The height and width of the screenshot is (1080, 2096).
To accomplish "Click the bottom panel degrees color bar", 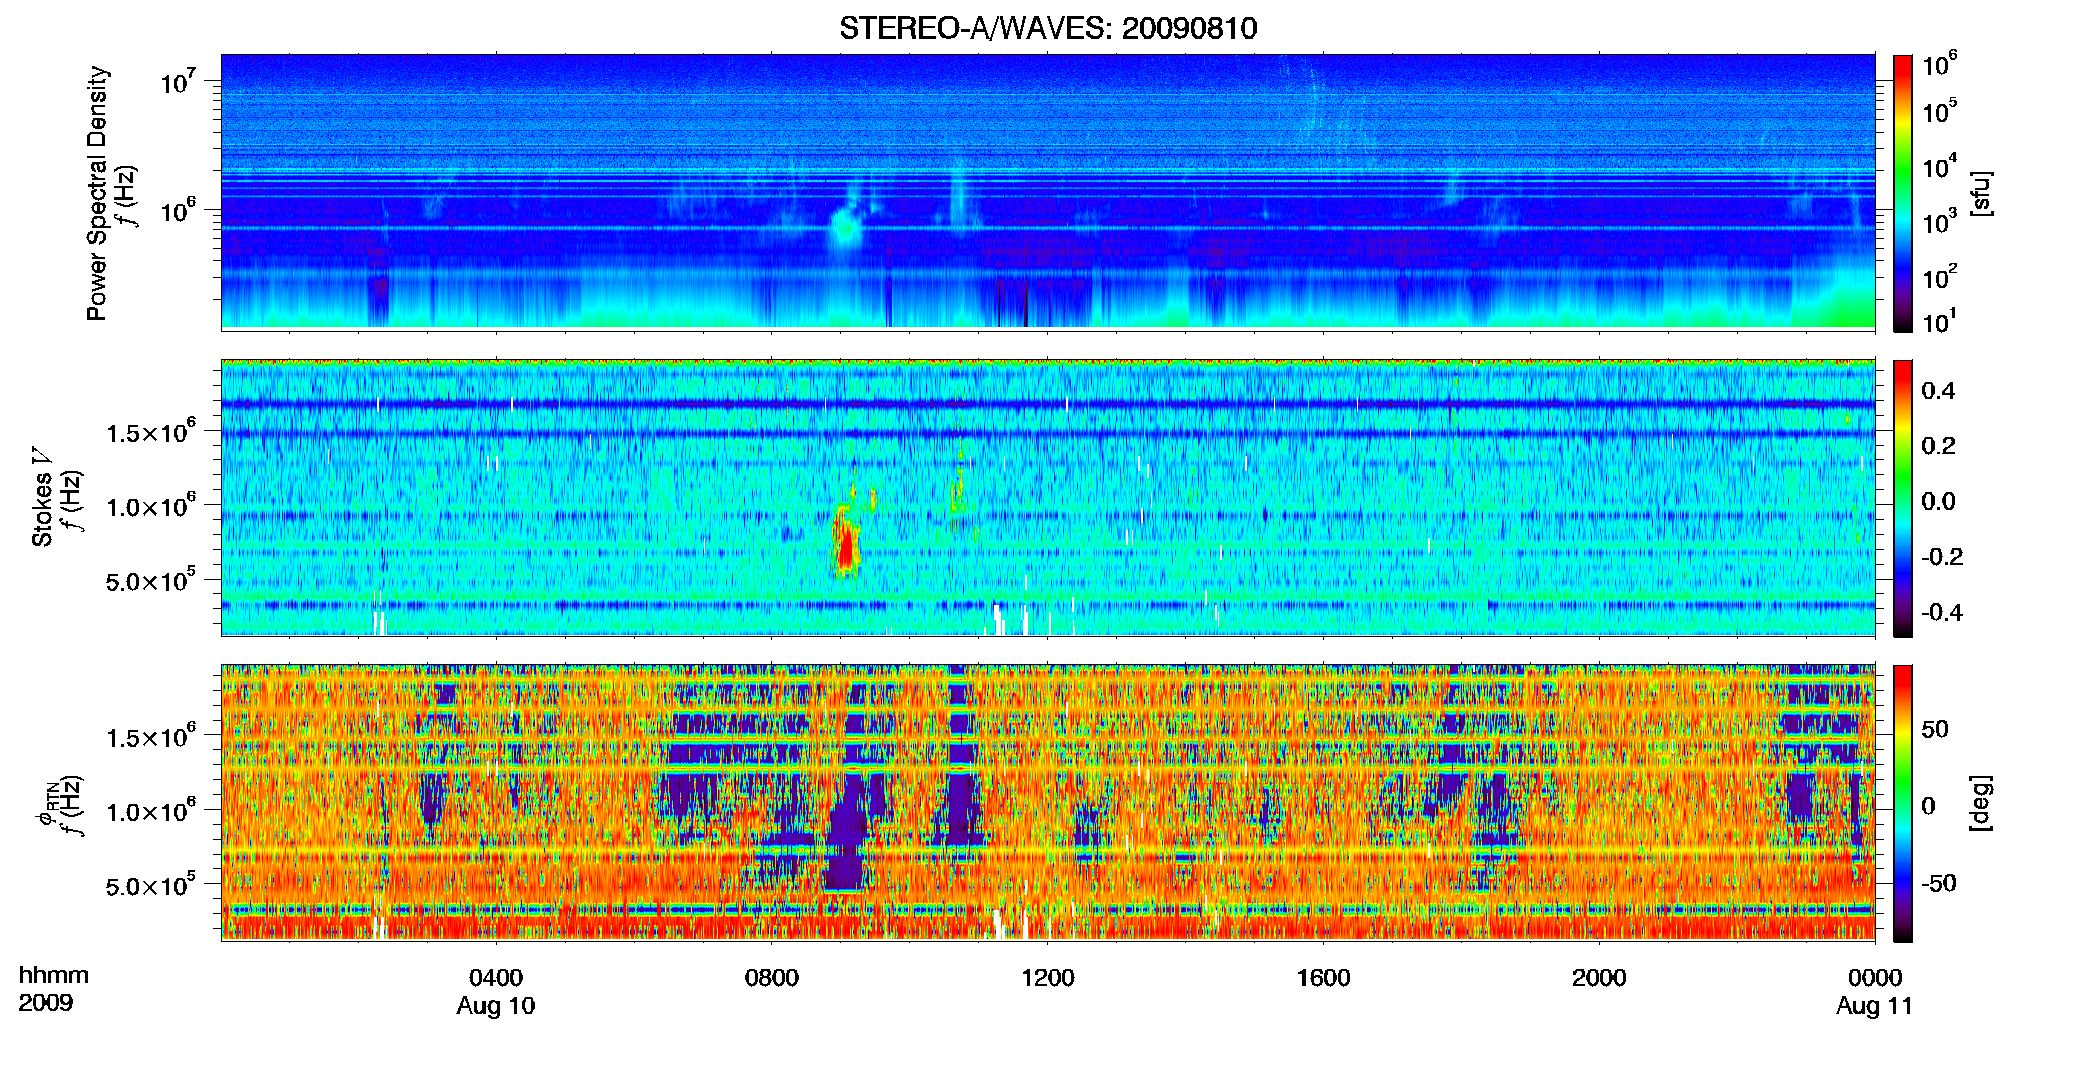I will coord(1903,803).
